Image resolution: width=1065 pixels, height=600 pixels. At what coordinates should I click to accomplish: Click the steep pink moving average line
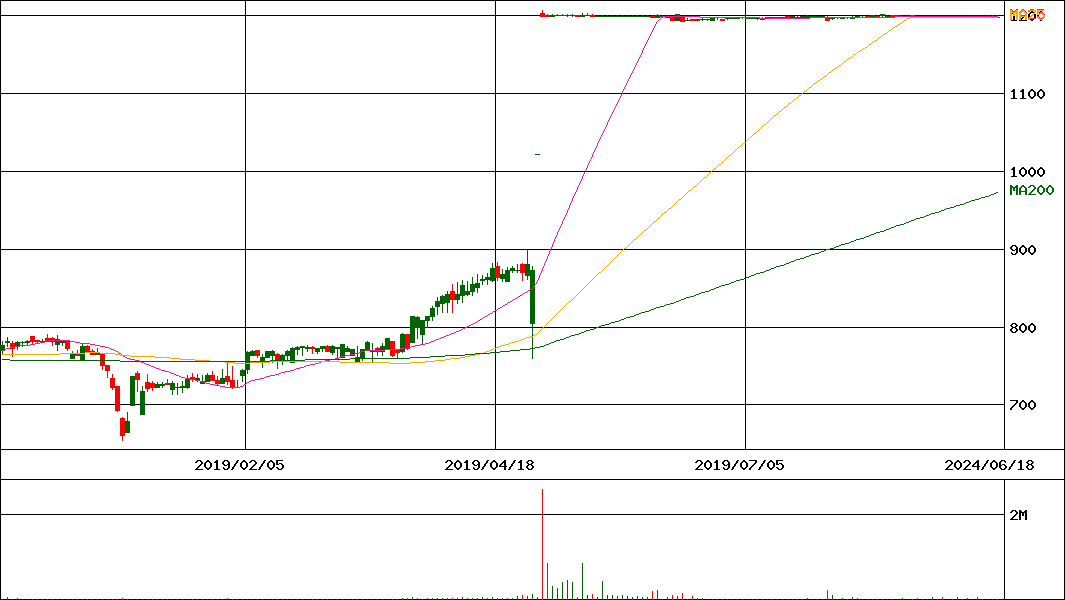600,150
